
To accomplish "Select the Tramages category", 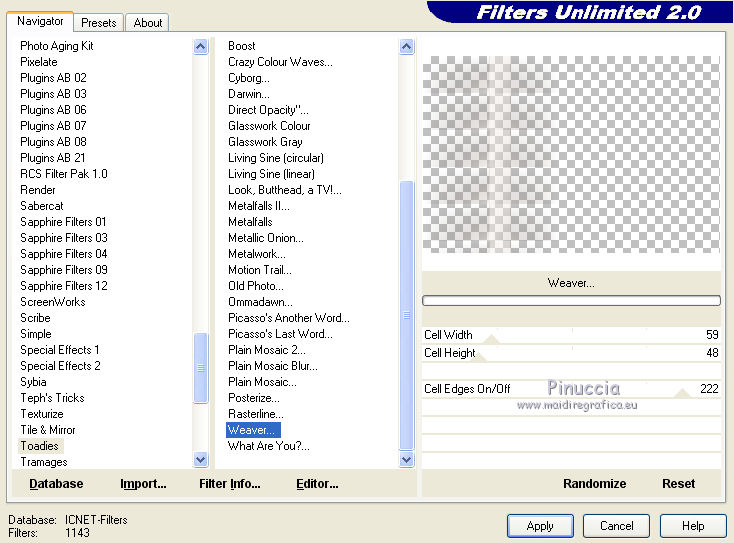I will tap(44, 462).
